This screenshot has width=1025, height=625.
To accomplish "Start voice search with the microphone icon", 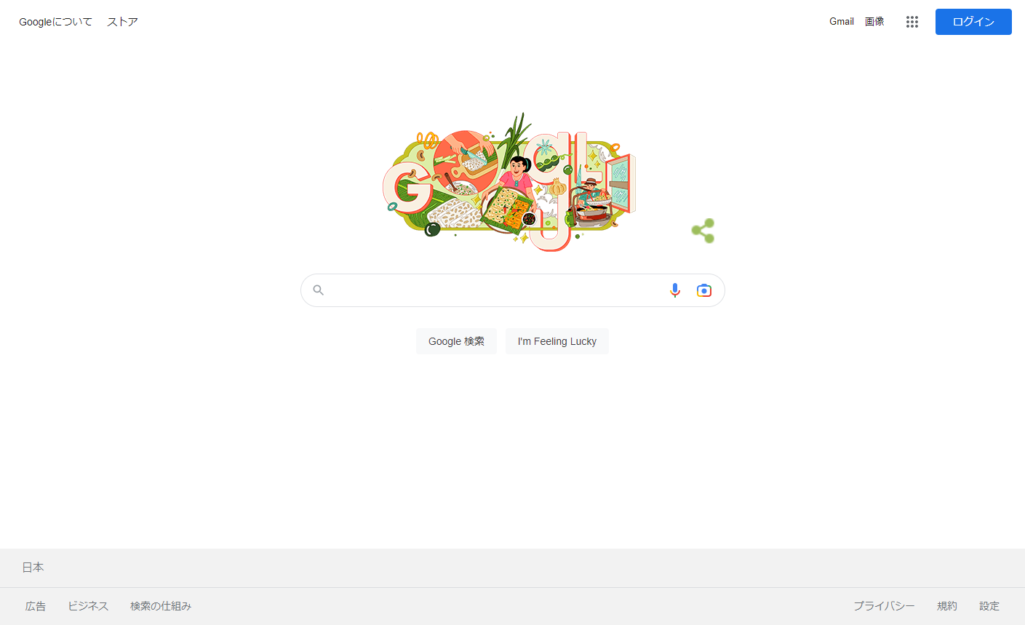I will [675, 290].
